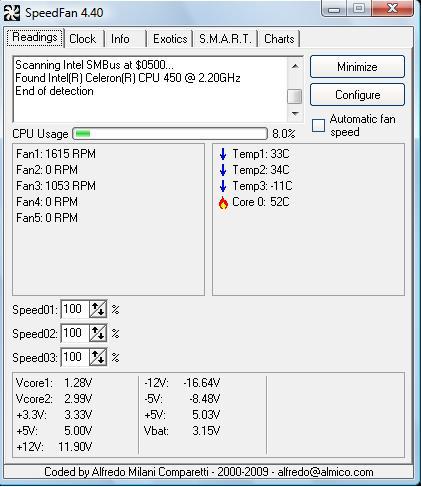Maximize the SpeedFan window
421x487 pixels.
coord(359,8)
